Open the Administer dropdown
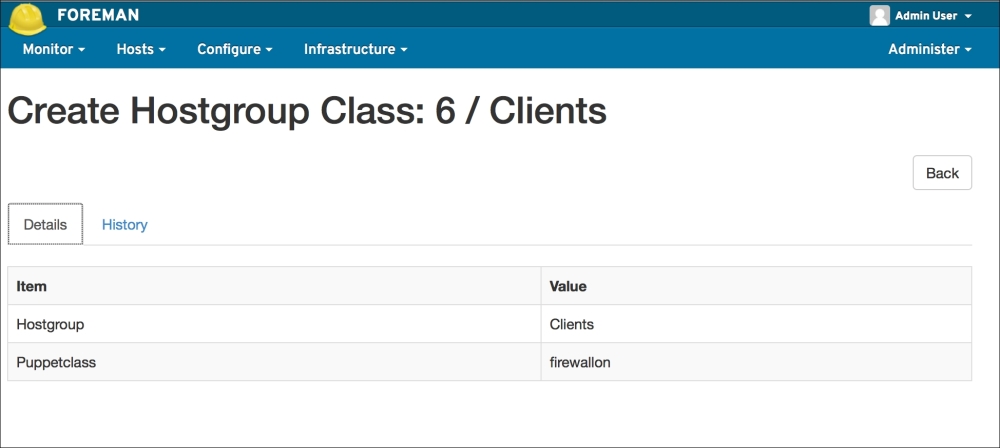The width and height of the screenshot is (1000, 448). [929, 49]
